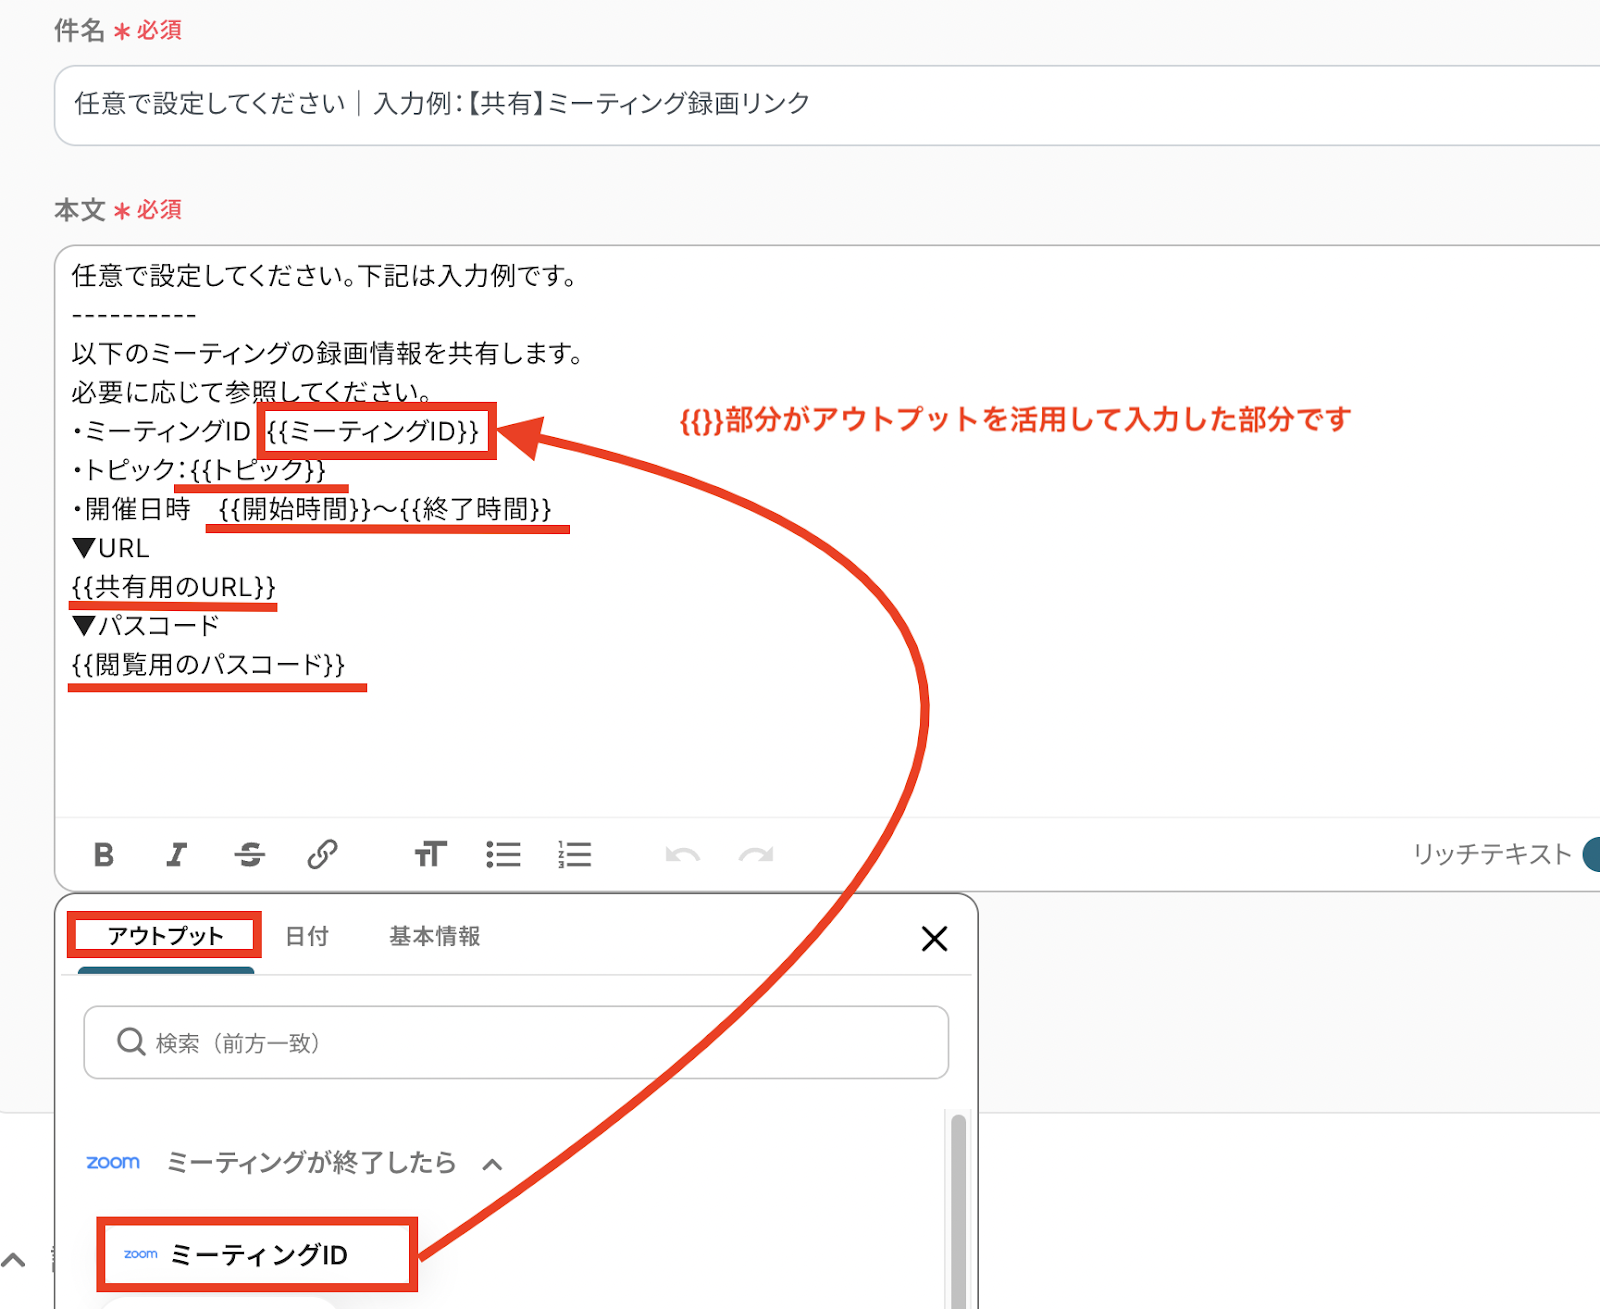Close the output picker panel
The width and height of the screenshot is (1600, 1309).
[934, 939]
